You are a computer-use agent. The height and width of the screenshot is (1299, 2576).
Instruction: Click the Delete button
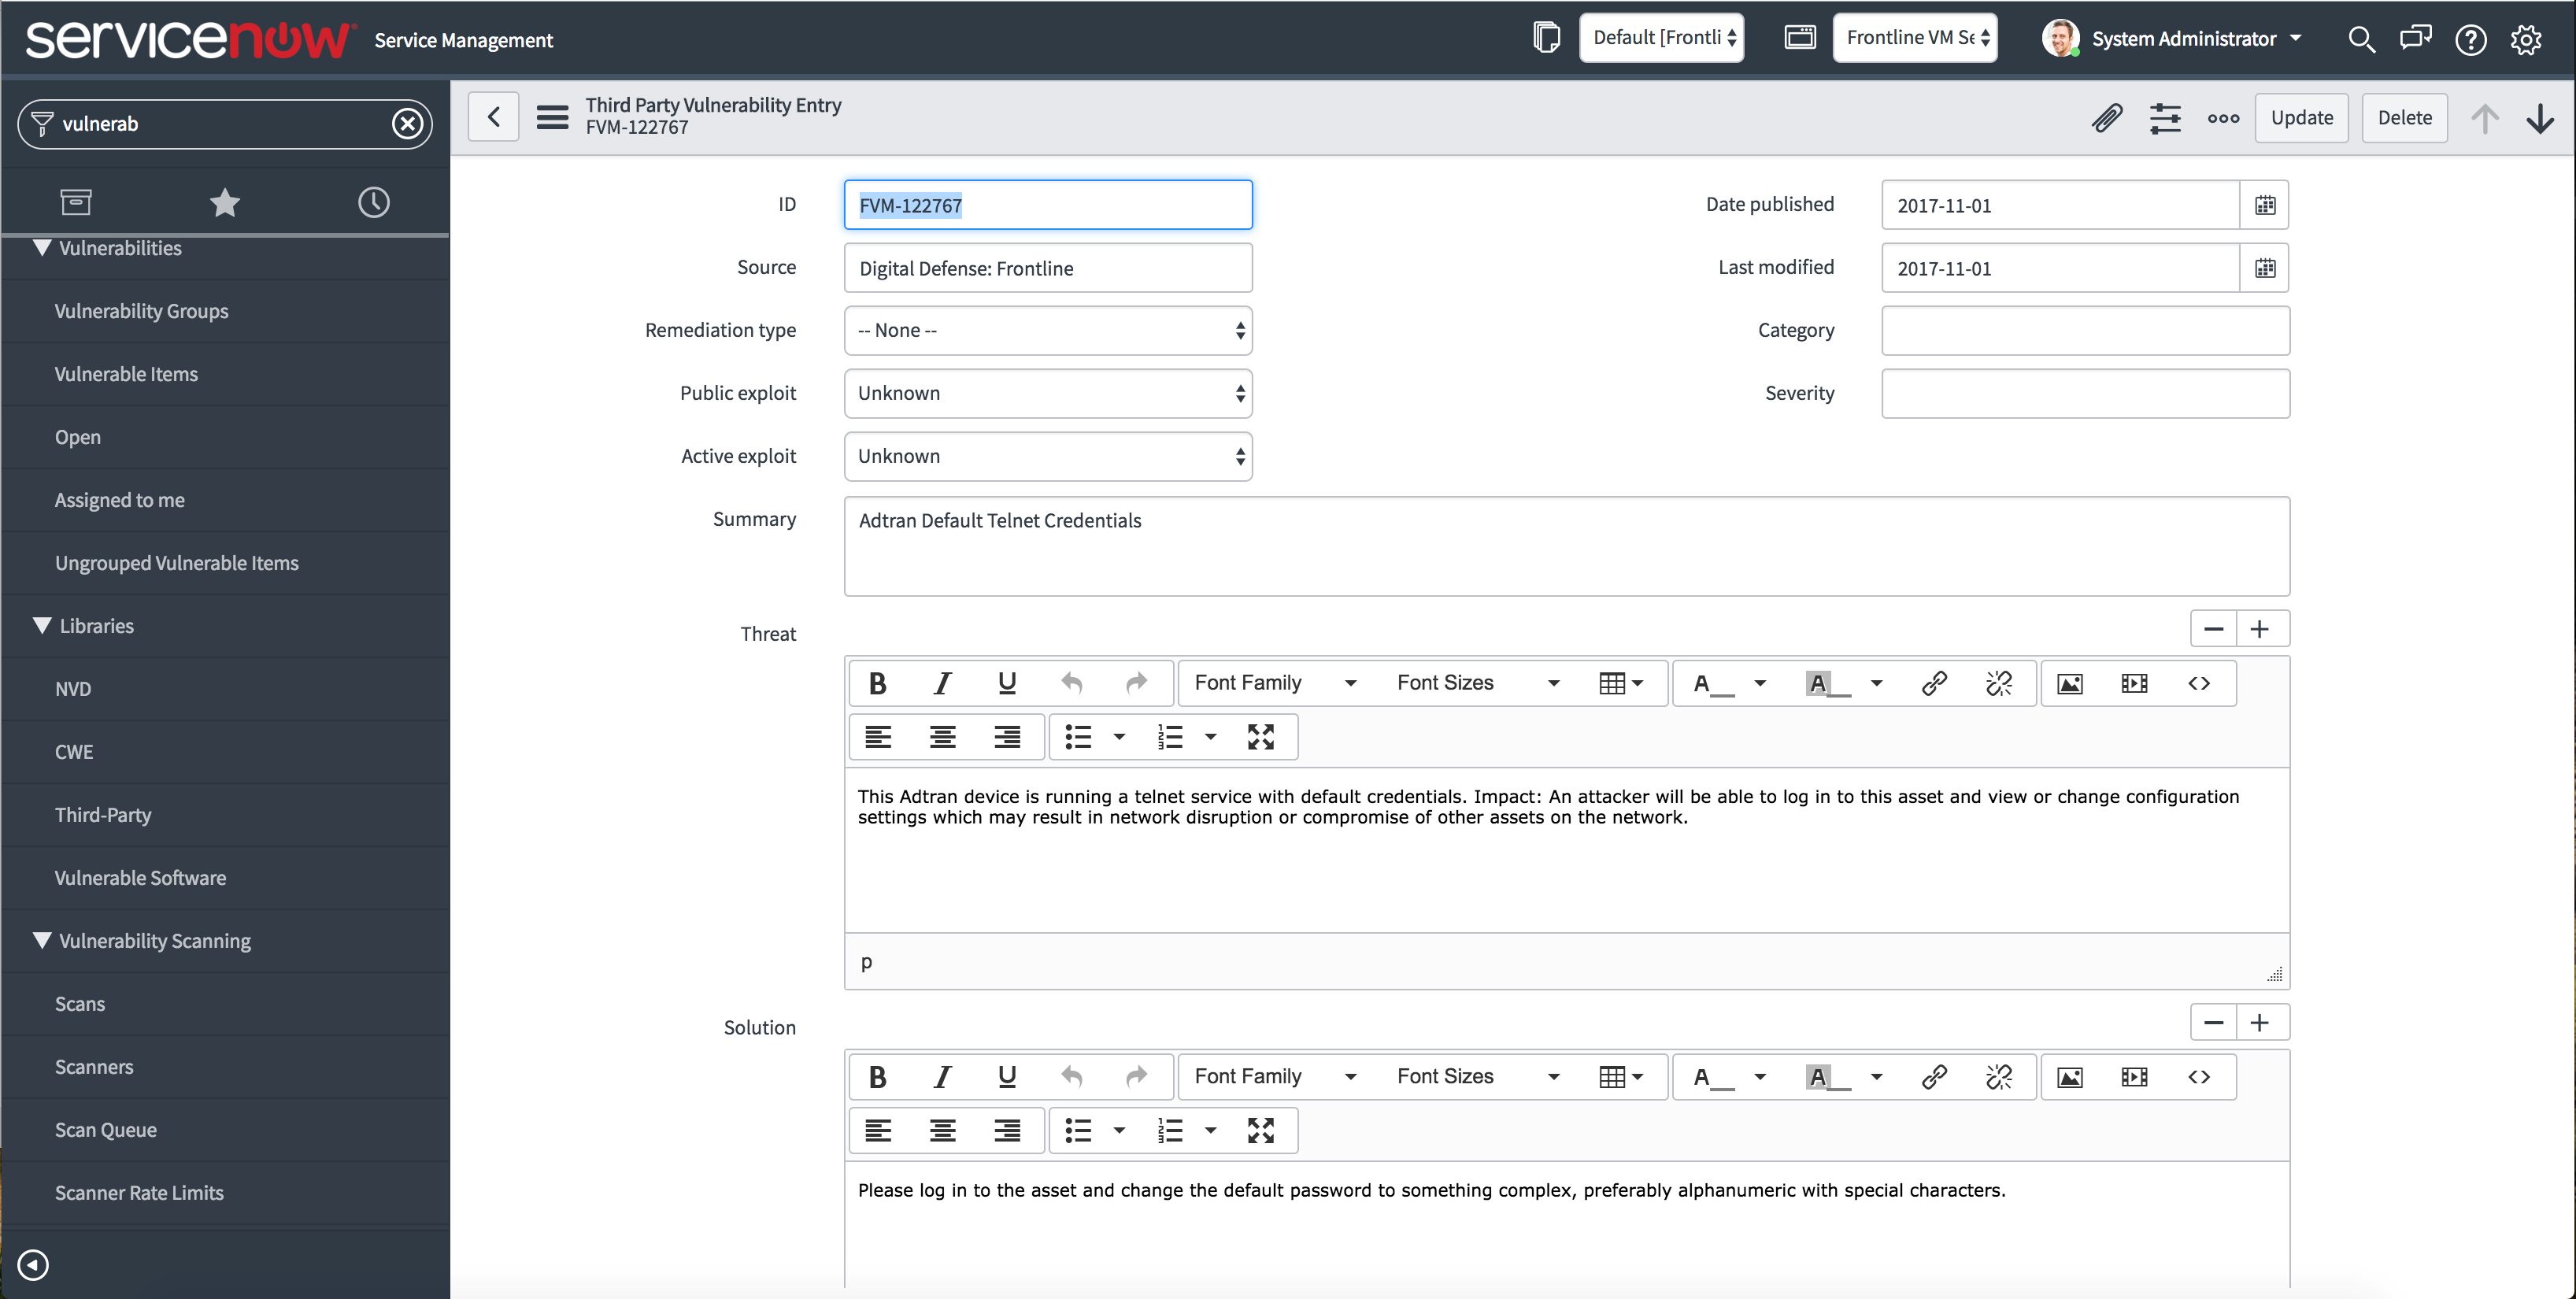point(2404,118)
